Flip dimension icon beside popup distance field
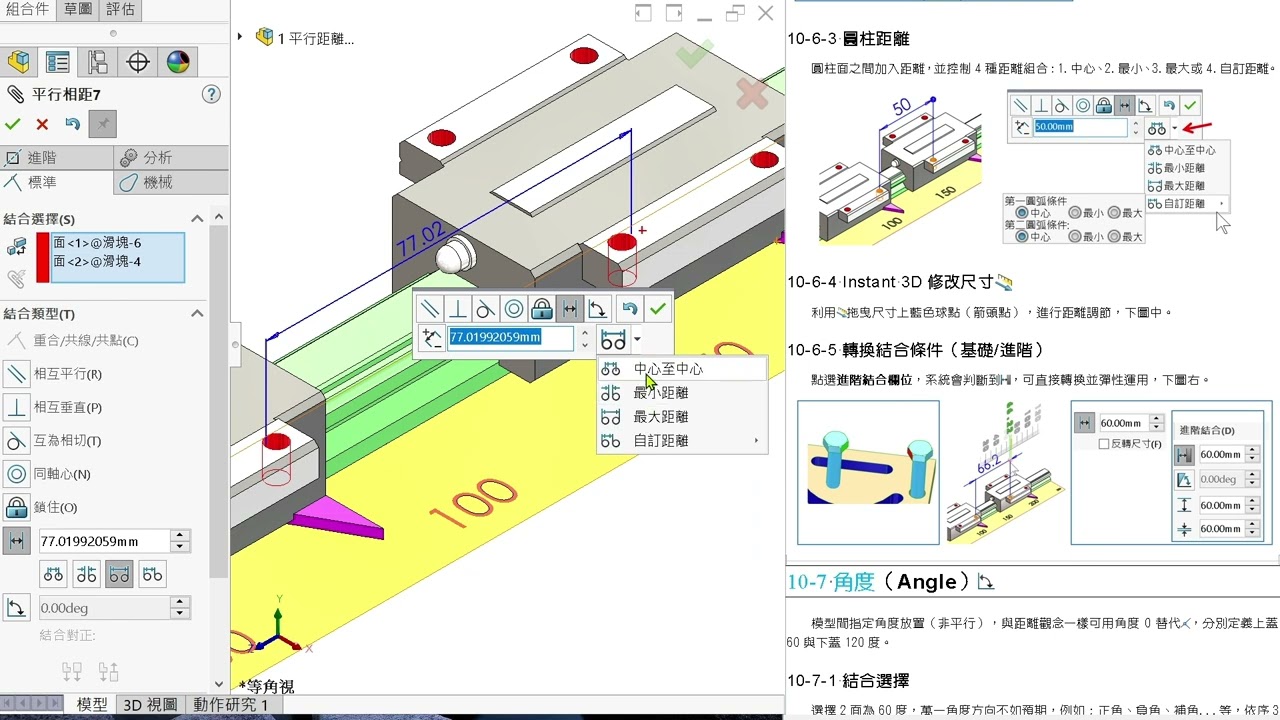Viewport: 1280px width, 720px height. (432, 338)
